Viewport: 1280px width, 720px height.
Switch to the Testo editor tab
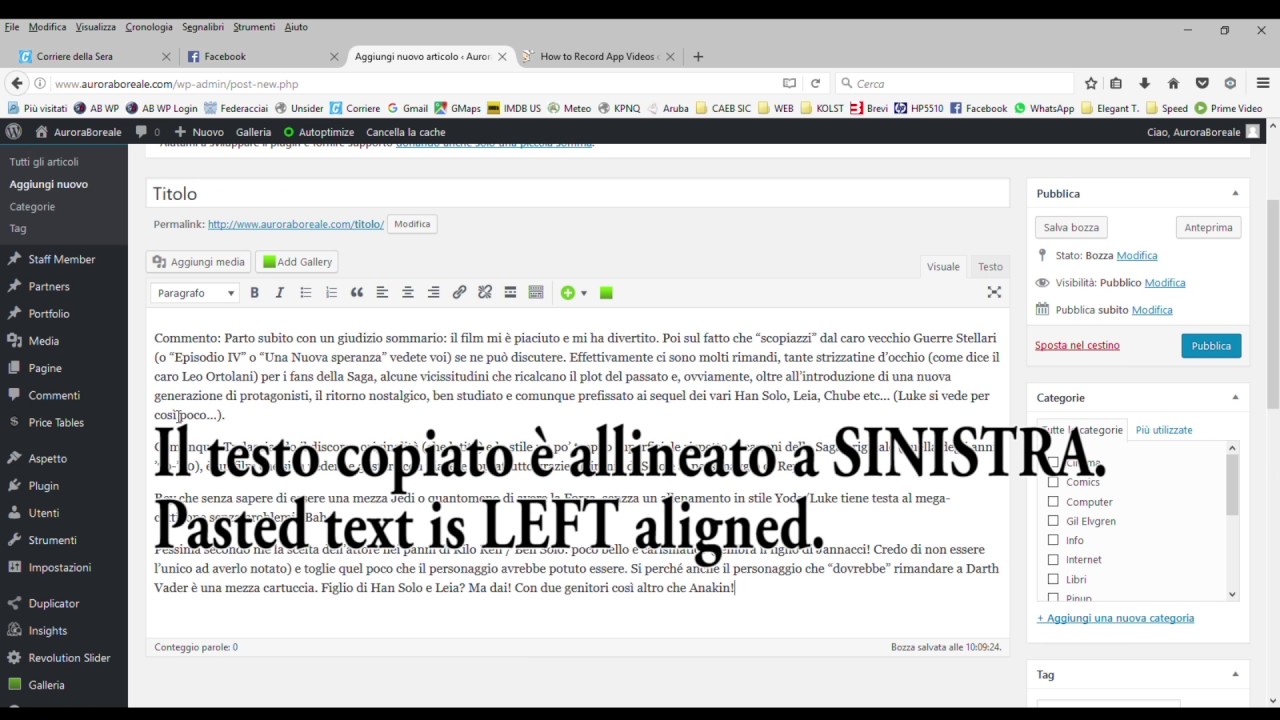[x=990, y=267]
